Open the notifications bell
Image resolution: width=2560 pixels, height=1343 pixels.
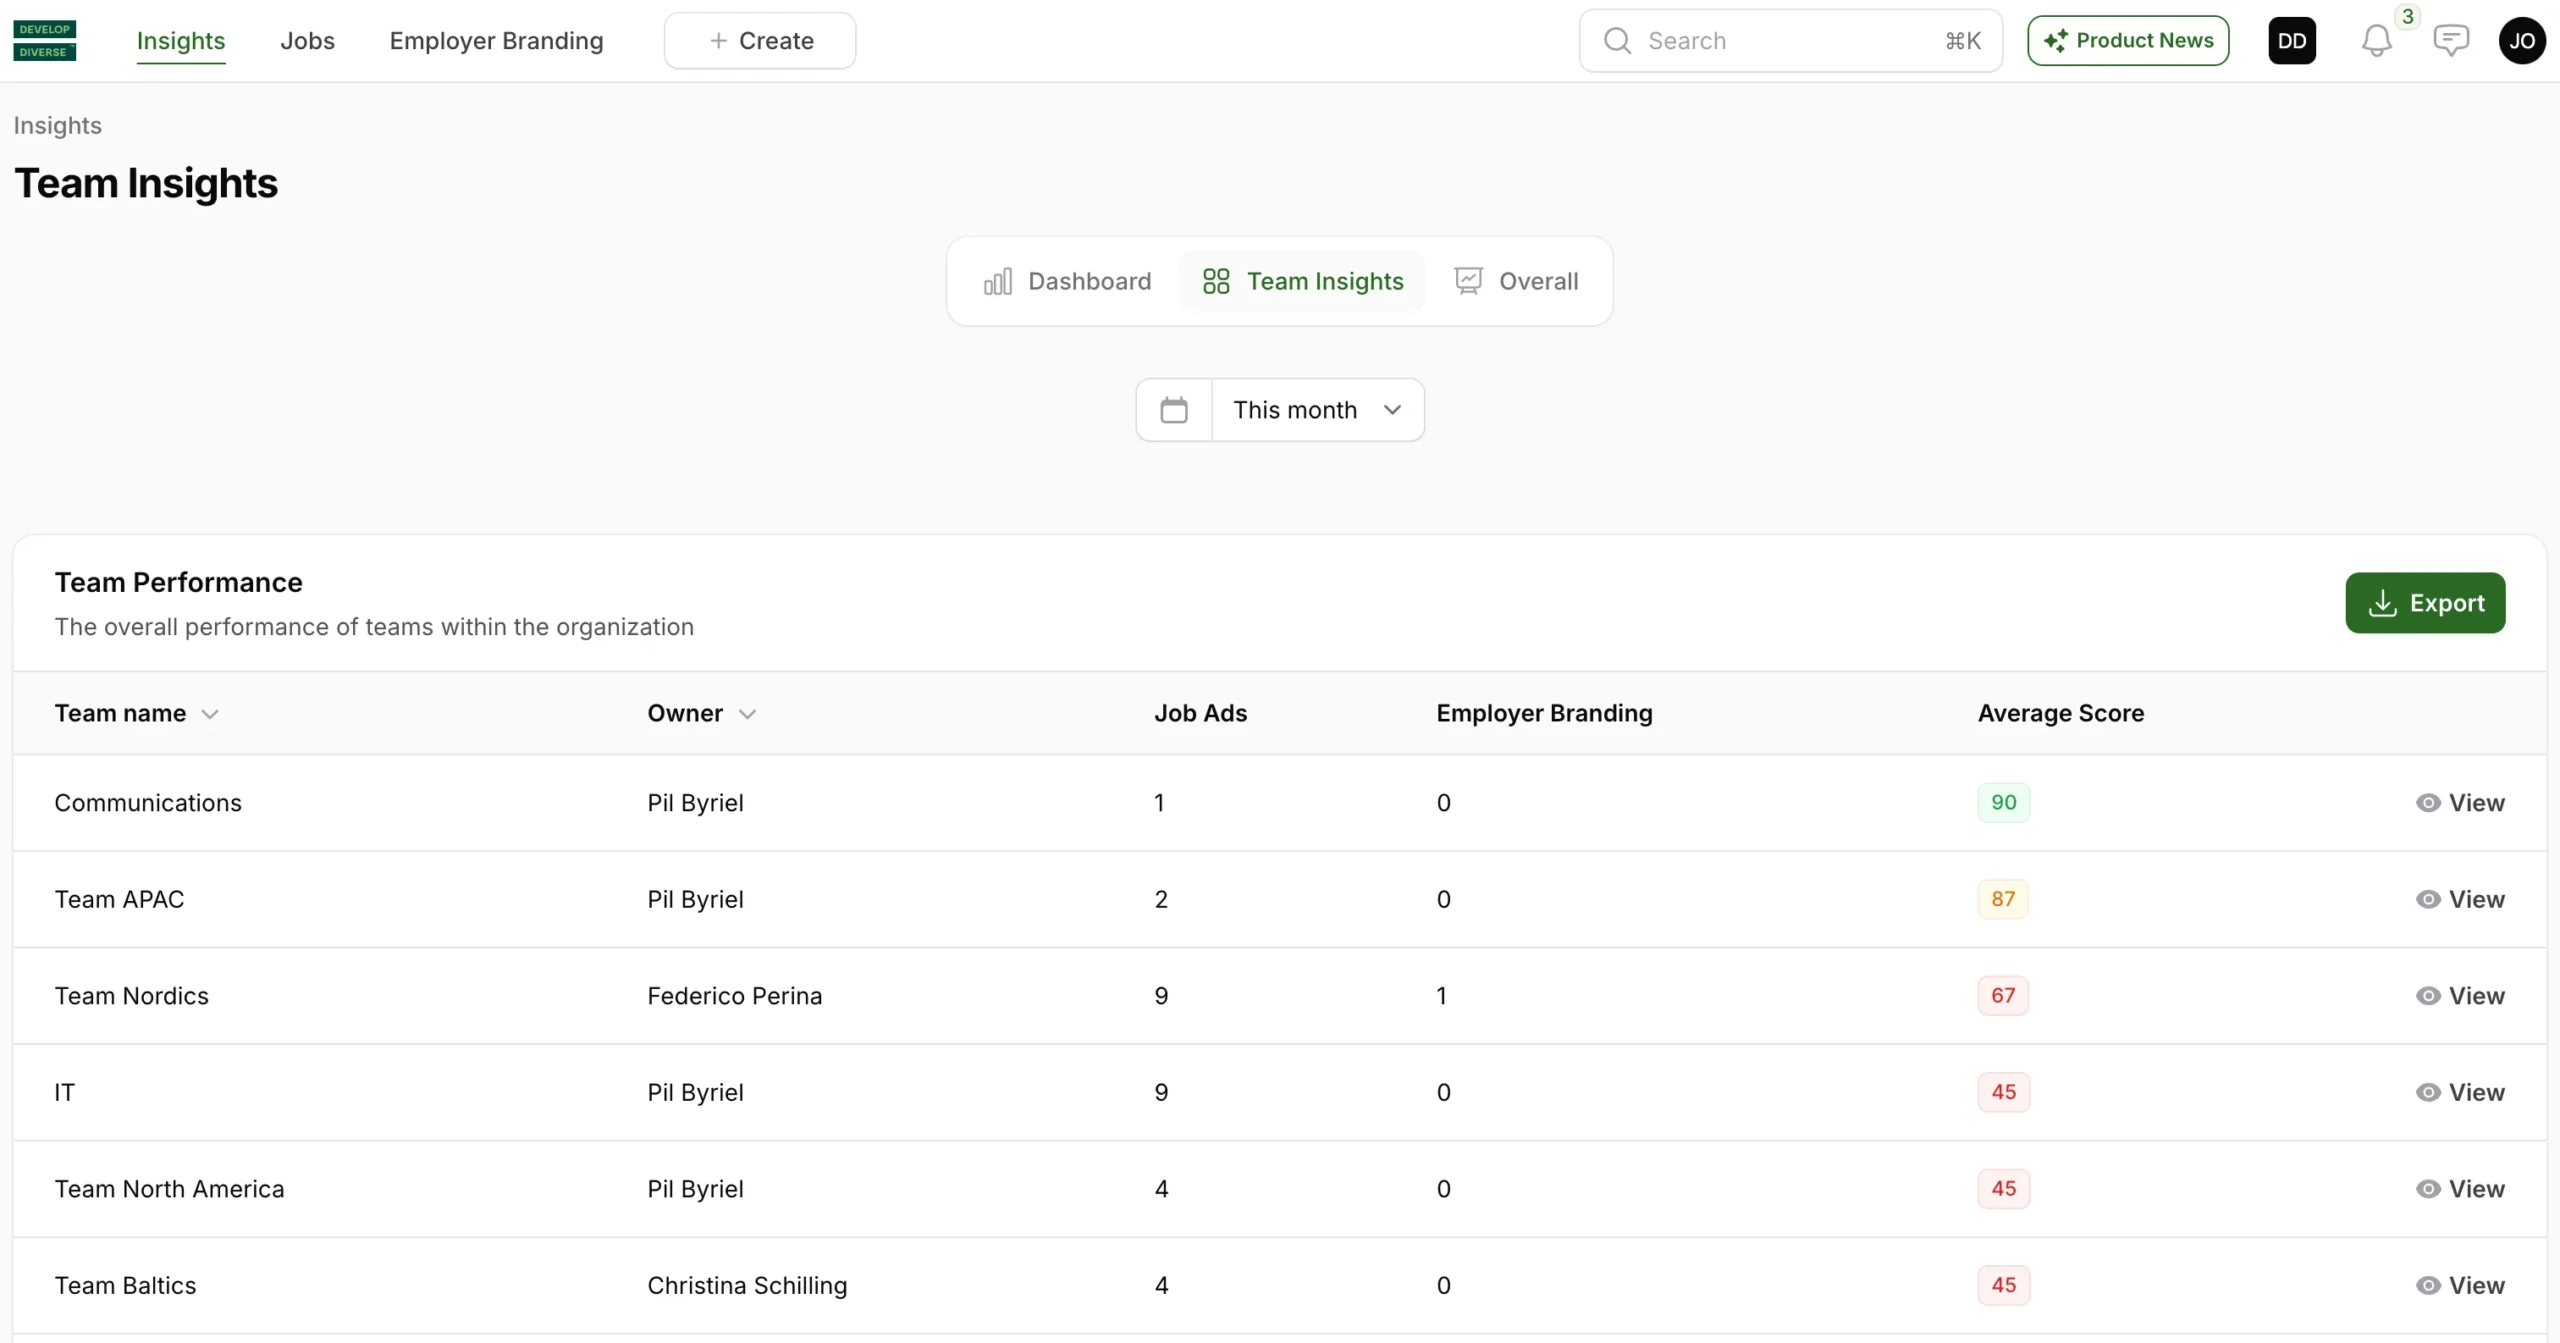pyautogui.click(x=2376, y=41)
